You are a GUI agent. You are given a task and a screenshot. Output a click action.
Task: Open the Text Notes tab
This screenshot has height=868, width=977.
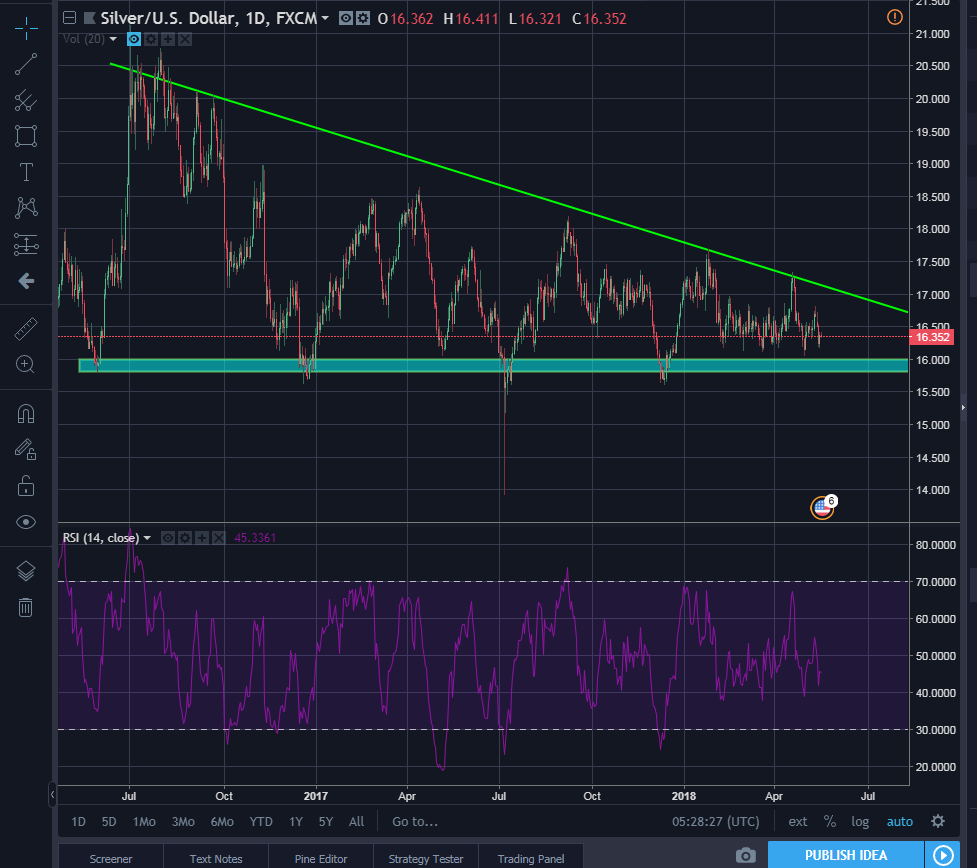click(x=216, y=859)
